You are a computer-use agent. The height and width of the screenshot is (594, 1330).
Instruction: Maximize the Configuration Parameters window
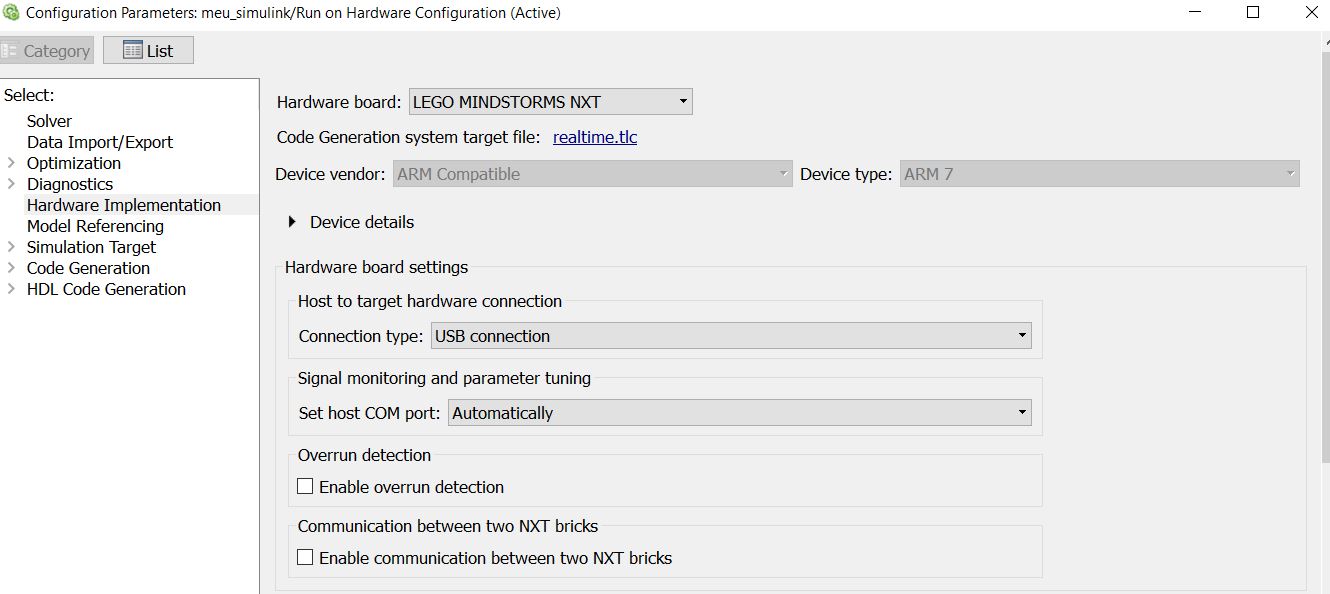(x=1253, y=13)
